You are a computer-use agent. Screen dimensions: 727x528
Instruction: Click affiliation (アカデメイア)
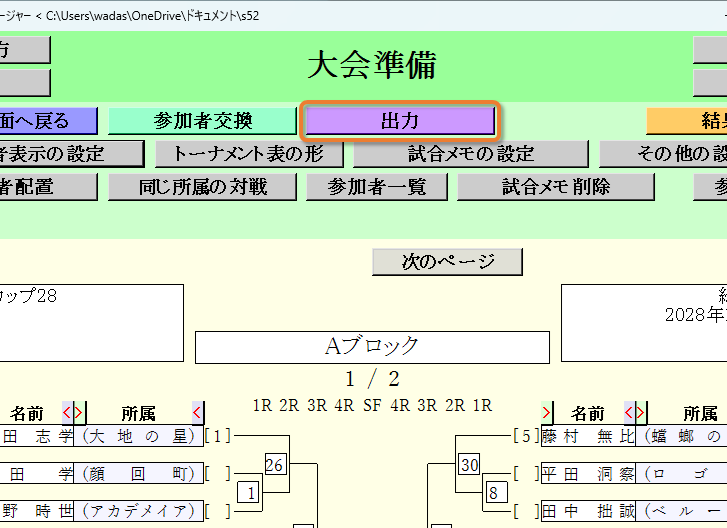[x=138, y=511]
